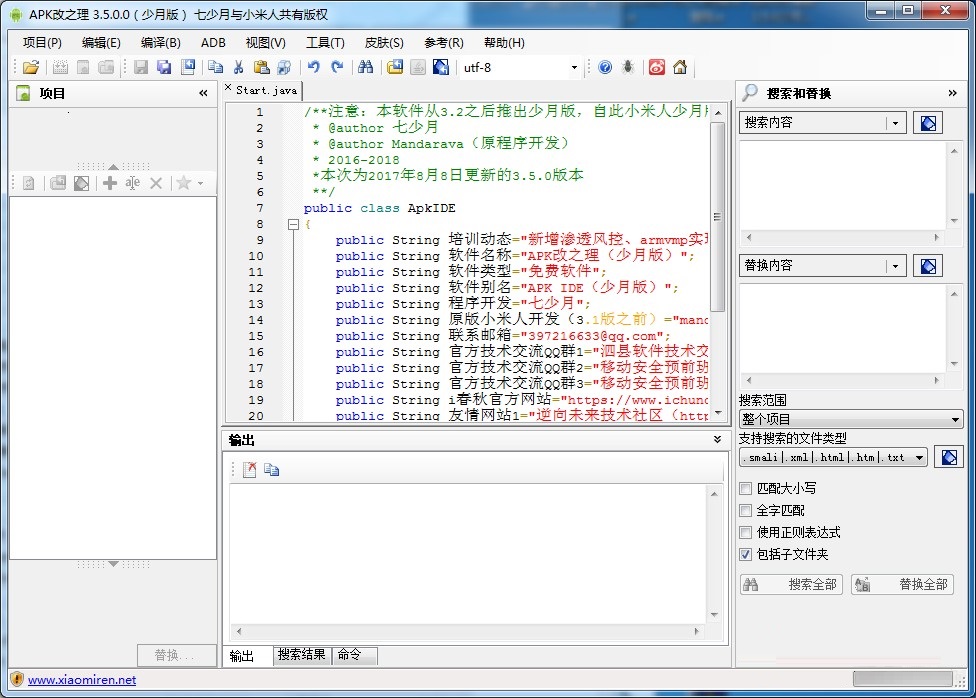Click the bug debug icon in toolbar
Screen dimensions: 976x698
[x=628, y=67]
